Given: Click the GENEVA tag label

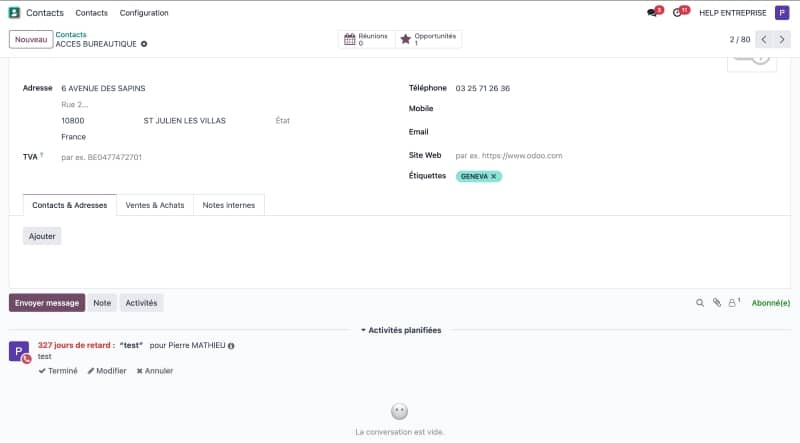Looking at the screenshot, I should 474,176.
